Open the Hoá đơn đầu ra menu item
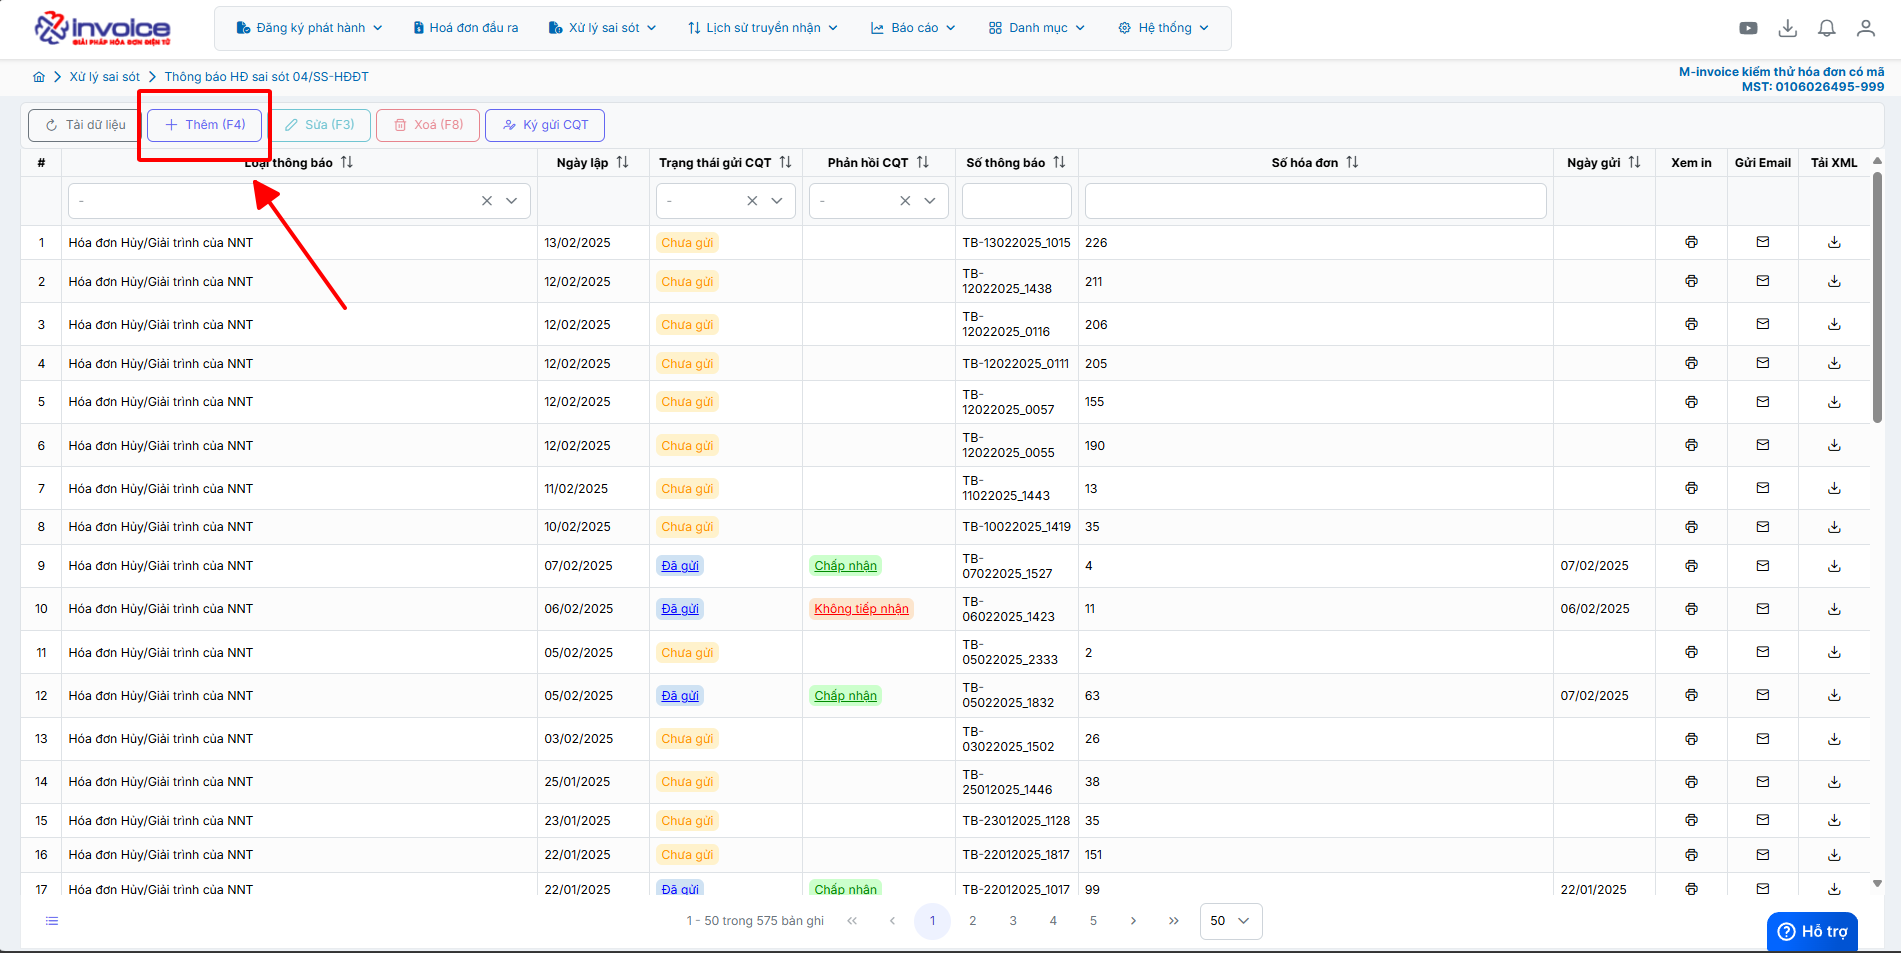This screenshot has width=1901, height=953. tap(466, 28)
